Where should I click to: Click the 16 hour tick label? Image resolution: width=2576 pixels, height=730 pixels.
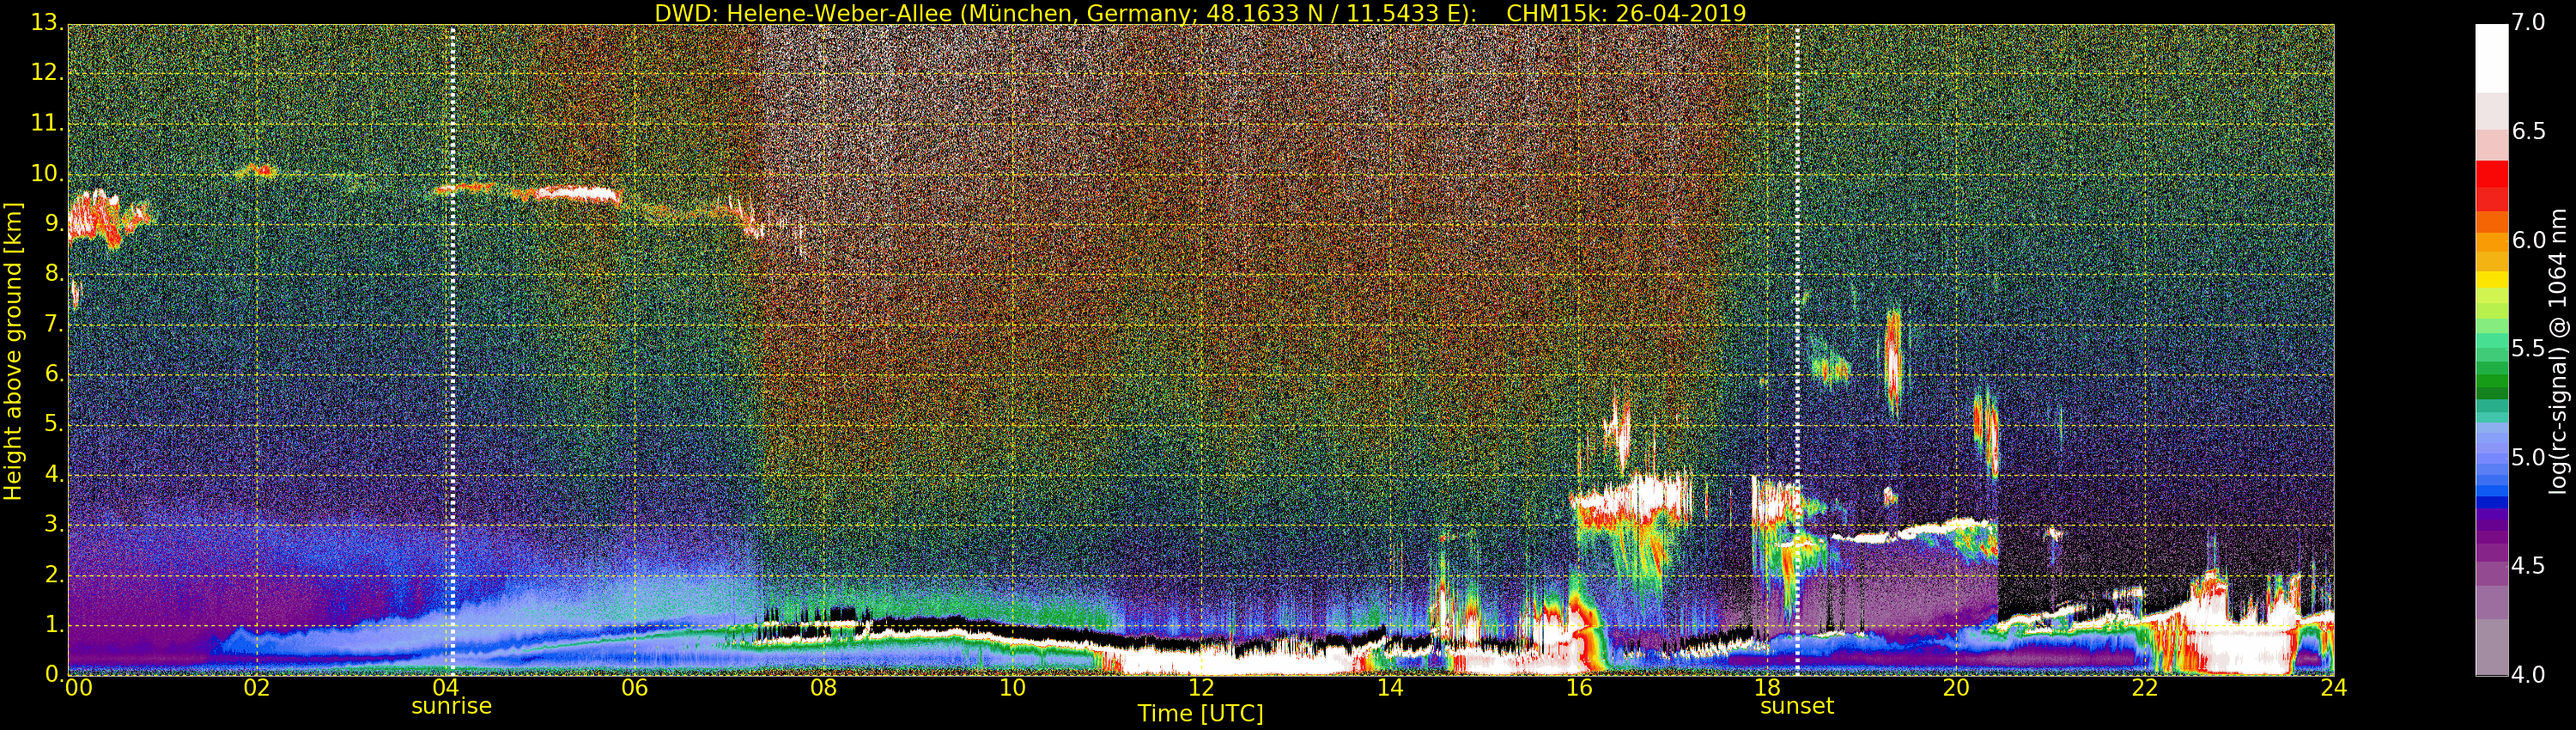click(1579, 688)
